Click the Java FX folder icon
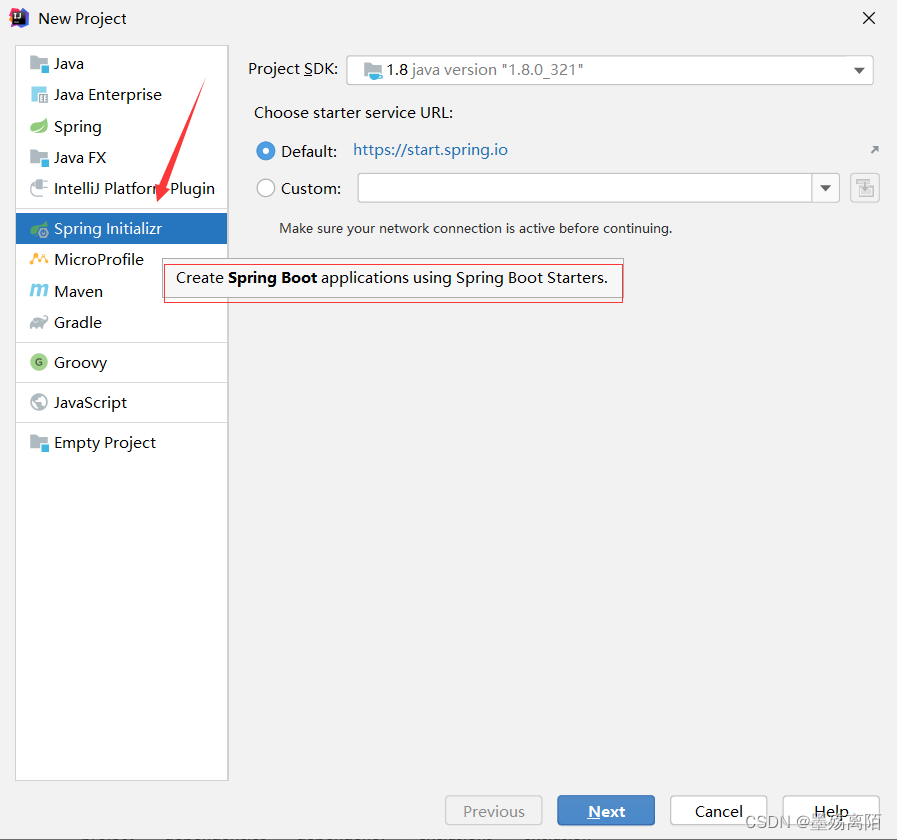Image resolution: width=897 pixels, height=840 pixels. [39, 157]
